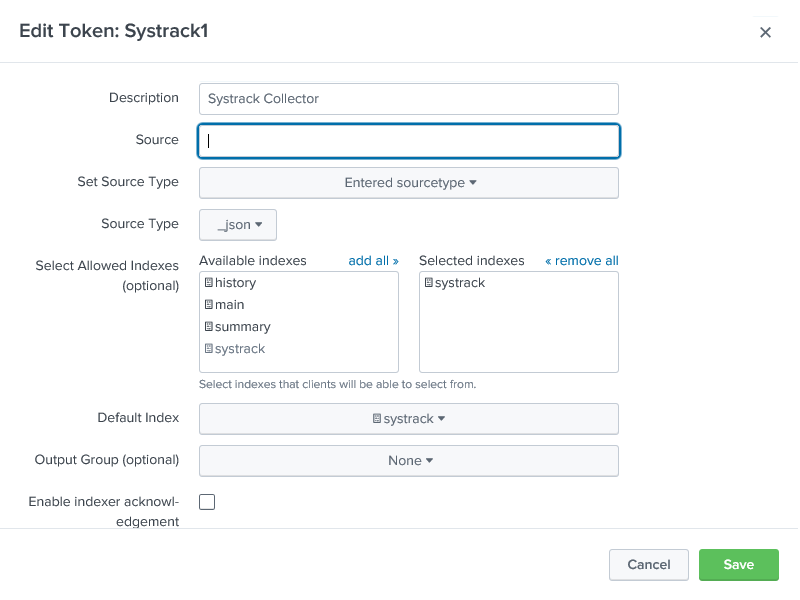
Task: Select history in Available indexes
Action: (x=236, y=283)
